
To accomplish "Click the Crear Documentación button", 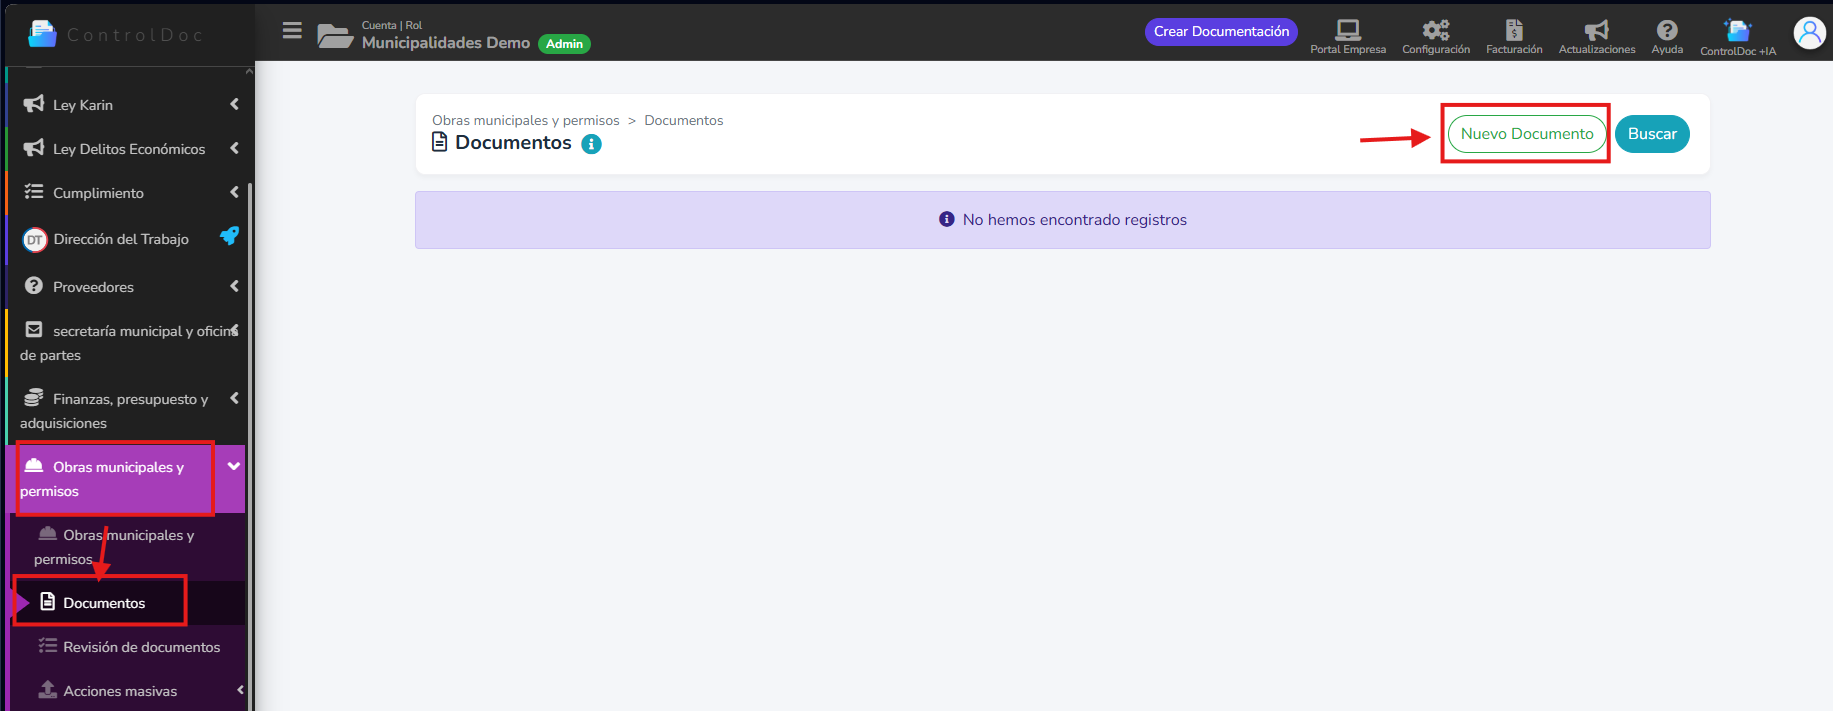I will (1221, 32).
